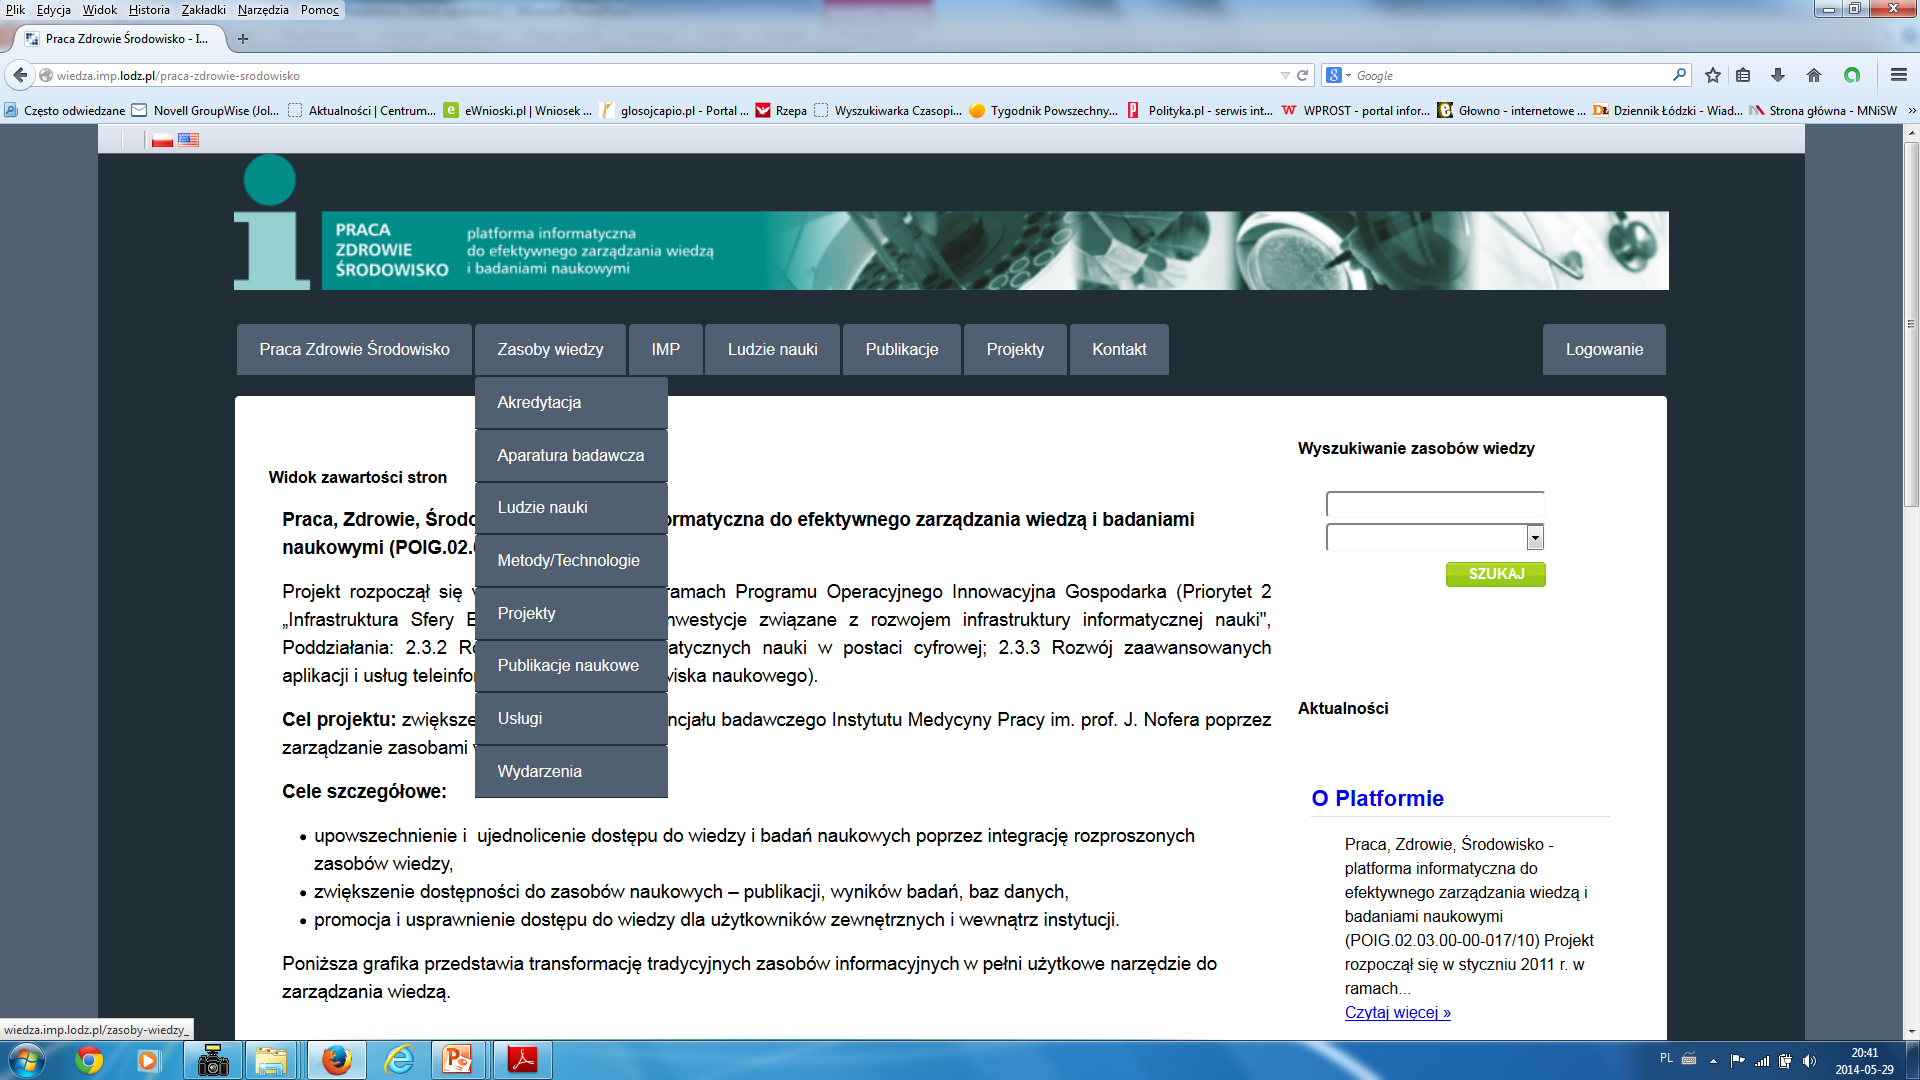
Task: Click the browser Back arrow button
Action: 20,75
